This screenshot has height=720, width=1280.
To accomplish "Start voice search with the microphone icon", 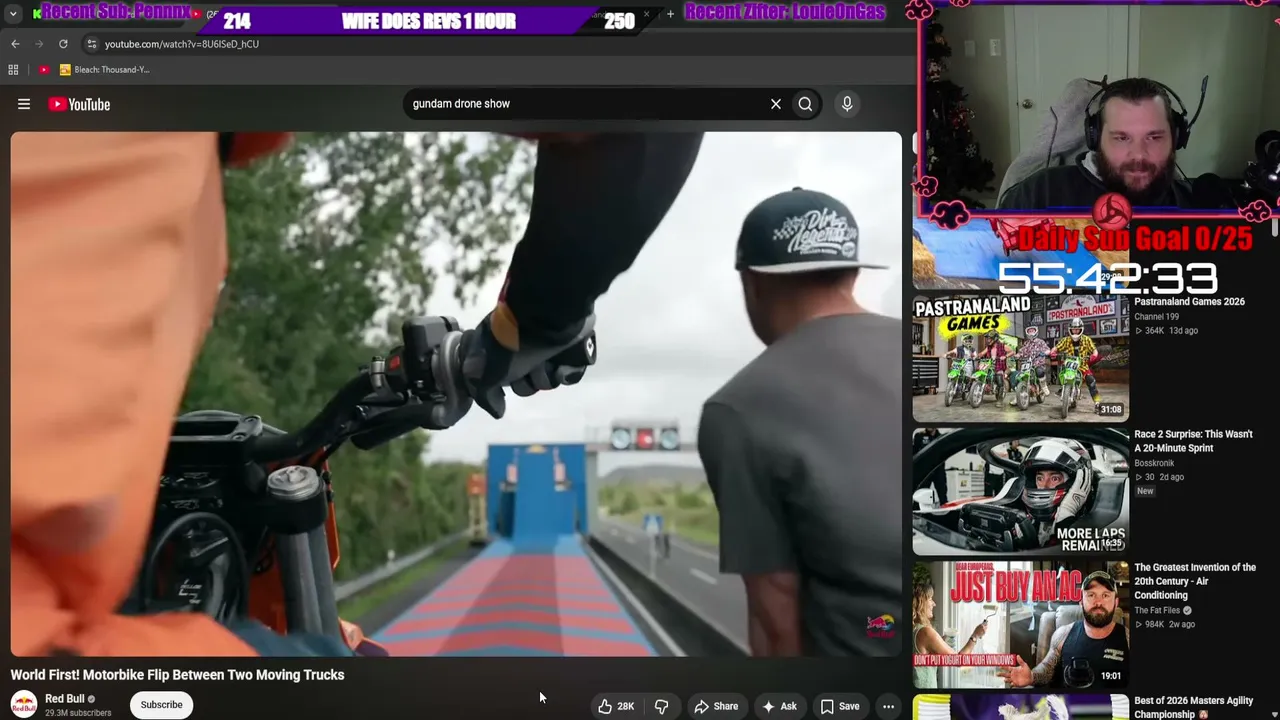I will pos(847,104).
